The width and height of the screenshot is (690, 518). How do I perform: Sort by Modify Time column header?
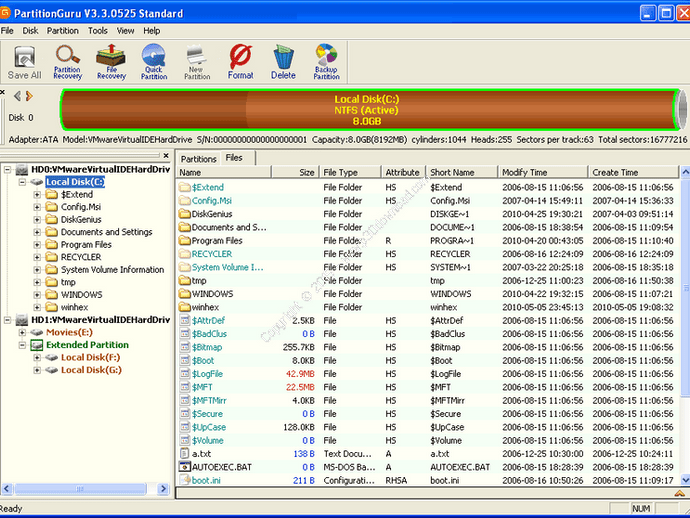click(x=542, y=173)
